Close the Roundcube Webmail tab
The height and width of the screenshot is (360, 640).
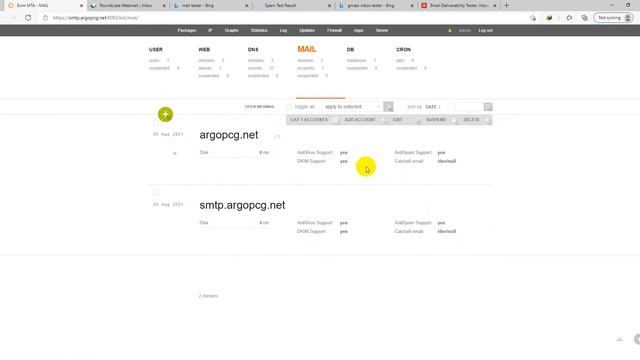click(164, 6)
